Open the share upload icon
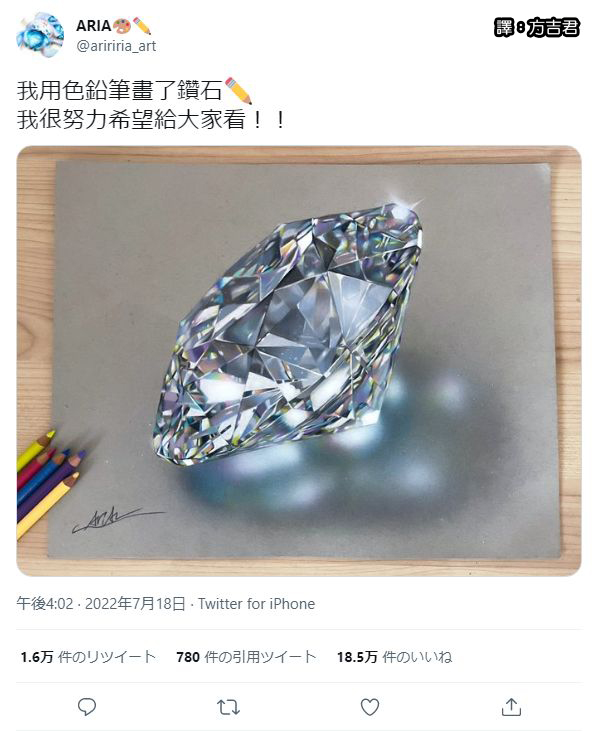Image resolution: width=598 pixels, height=731 pixels. (511, 707)
